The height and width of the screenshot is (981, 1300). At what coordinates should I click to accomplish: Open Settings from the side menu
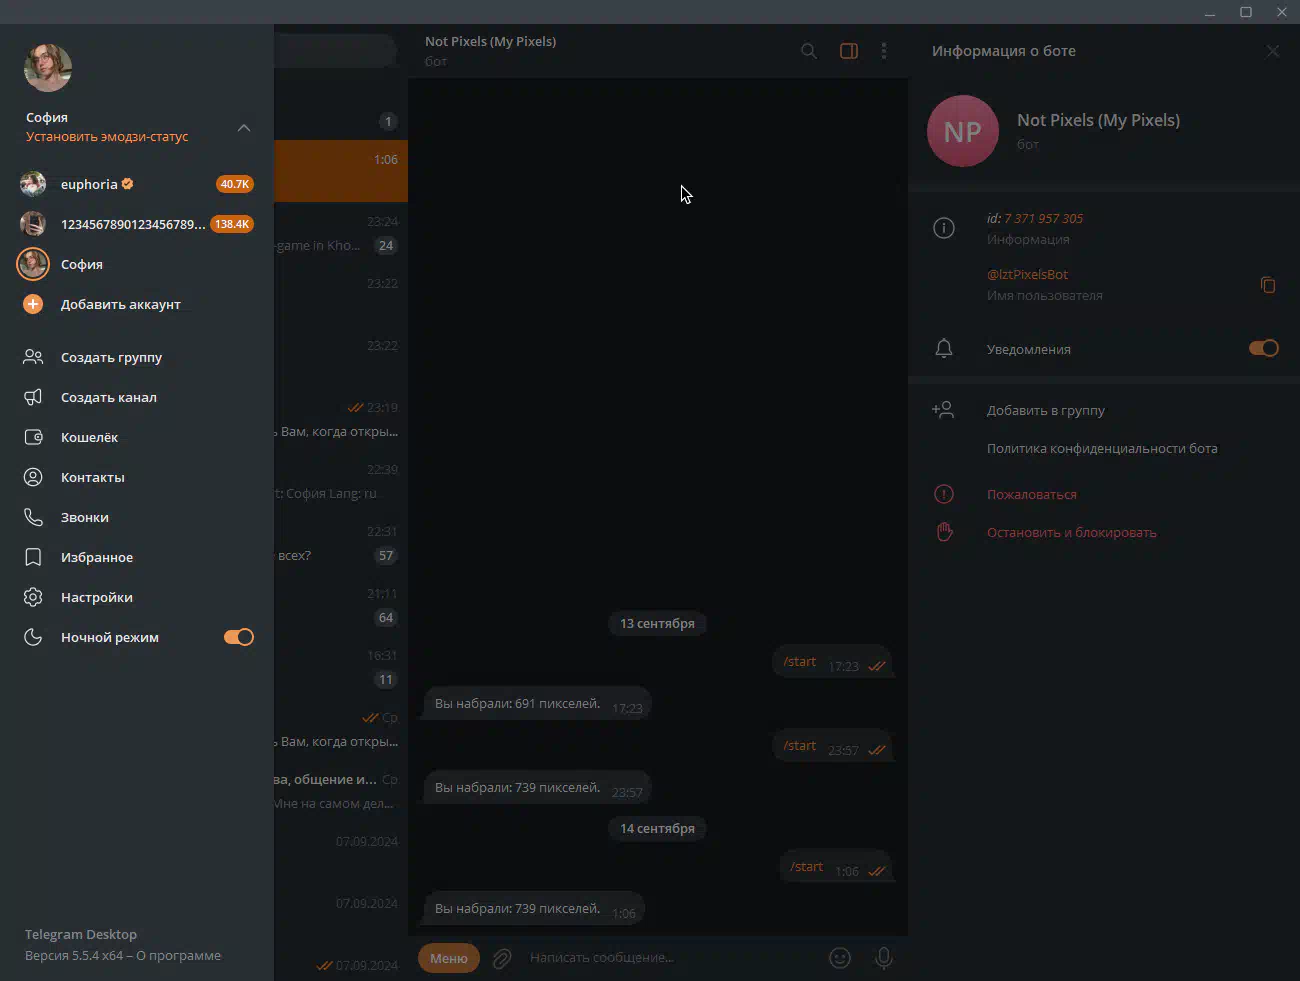coord(96,597)
